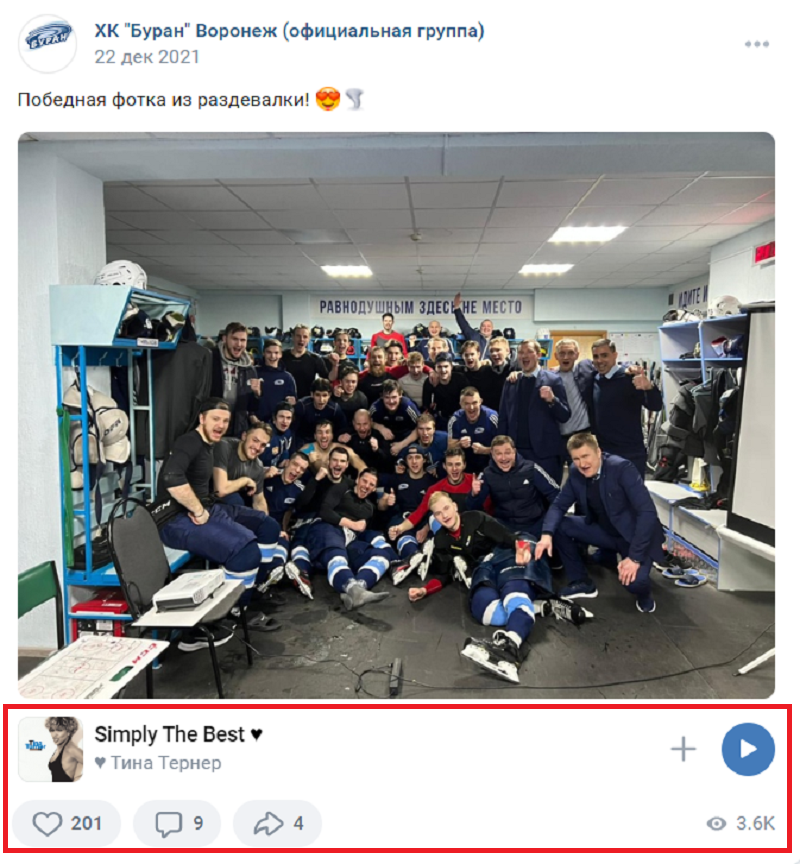Open the post date 22 дек 2021
Image resolution: width=800 pixels, height=864 pixels.
click(x=147, y=57)
